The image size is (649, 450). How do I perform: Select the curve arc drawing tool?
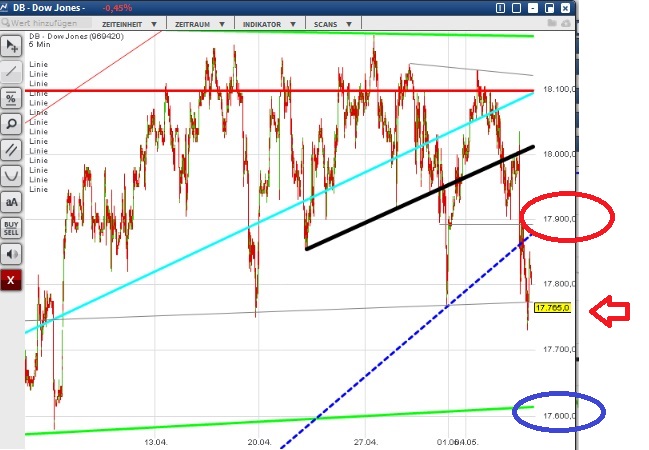click(x=11, y=176)
